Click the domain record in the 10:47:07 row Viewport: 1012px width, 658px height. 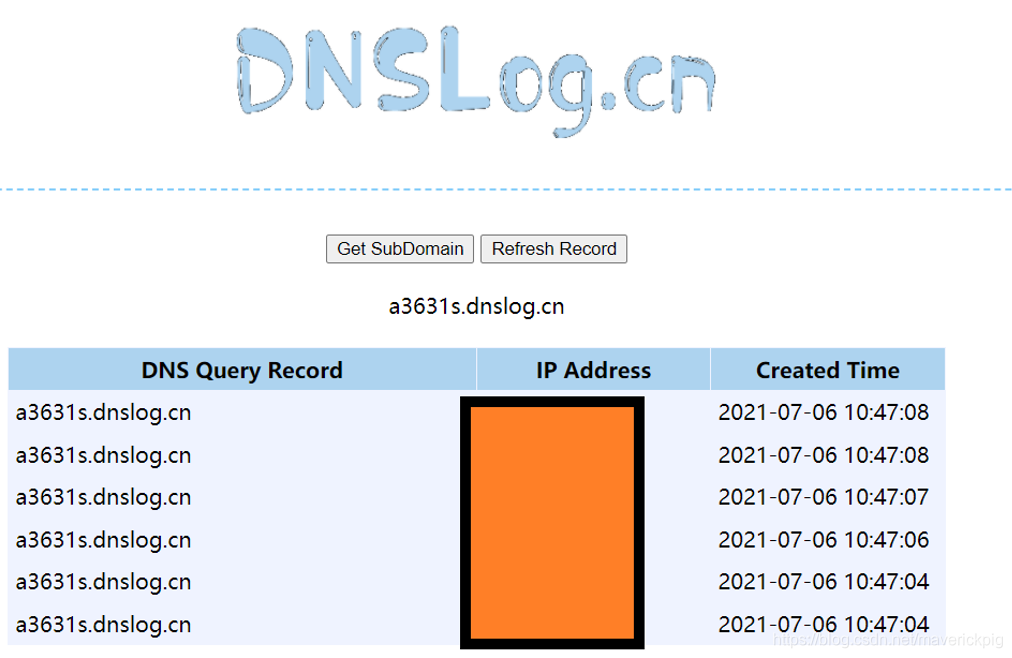click(x=103, y=497)
